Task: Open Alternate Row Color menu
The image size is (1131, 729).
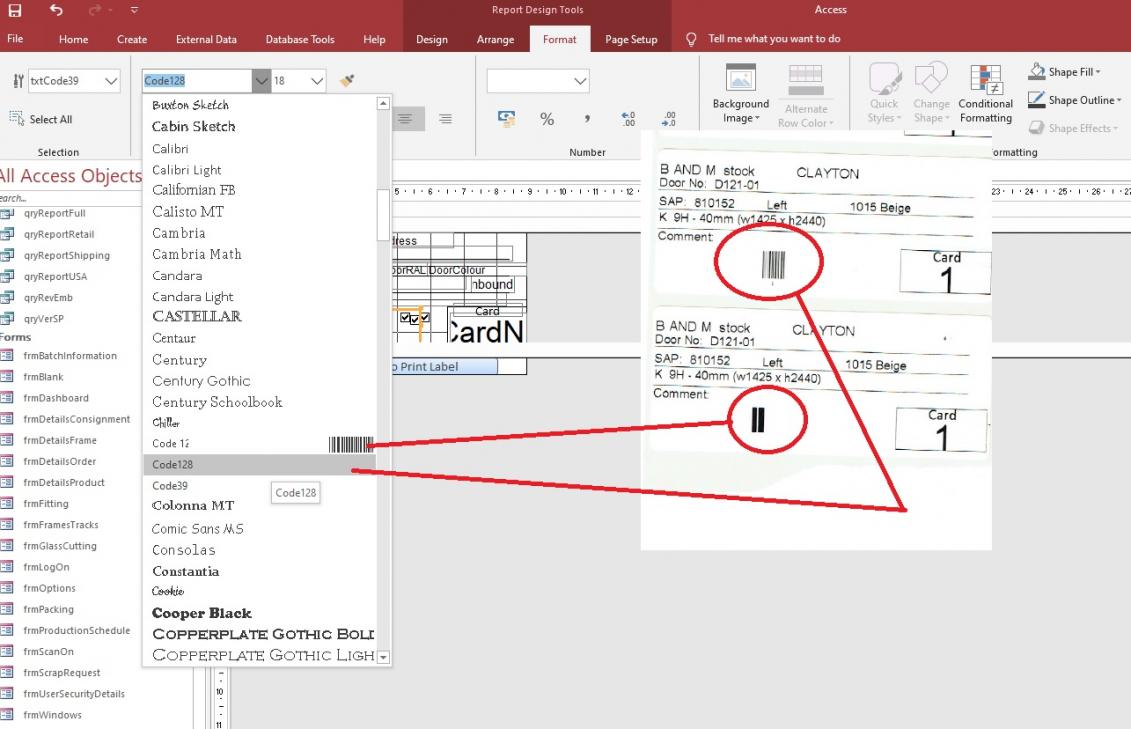Action: tap(806, 96)
